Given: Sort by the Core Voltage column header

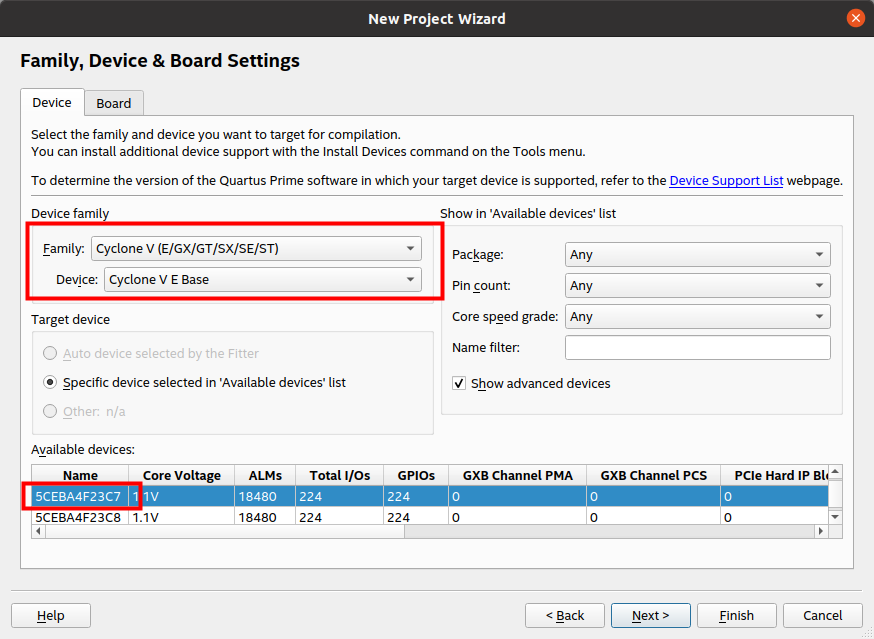Looking at the screenshot, I should (182, 475).
